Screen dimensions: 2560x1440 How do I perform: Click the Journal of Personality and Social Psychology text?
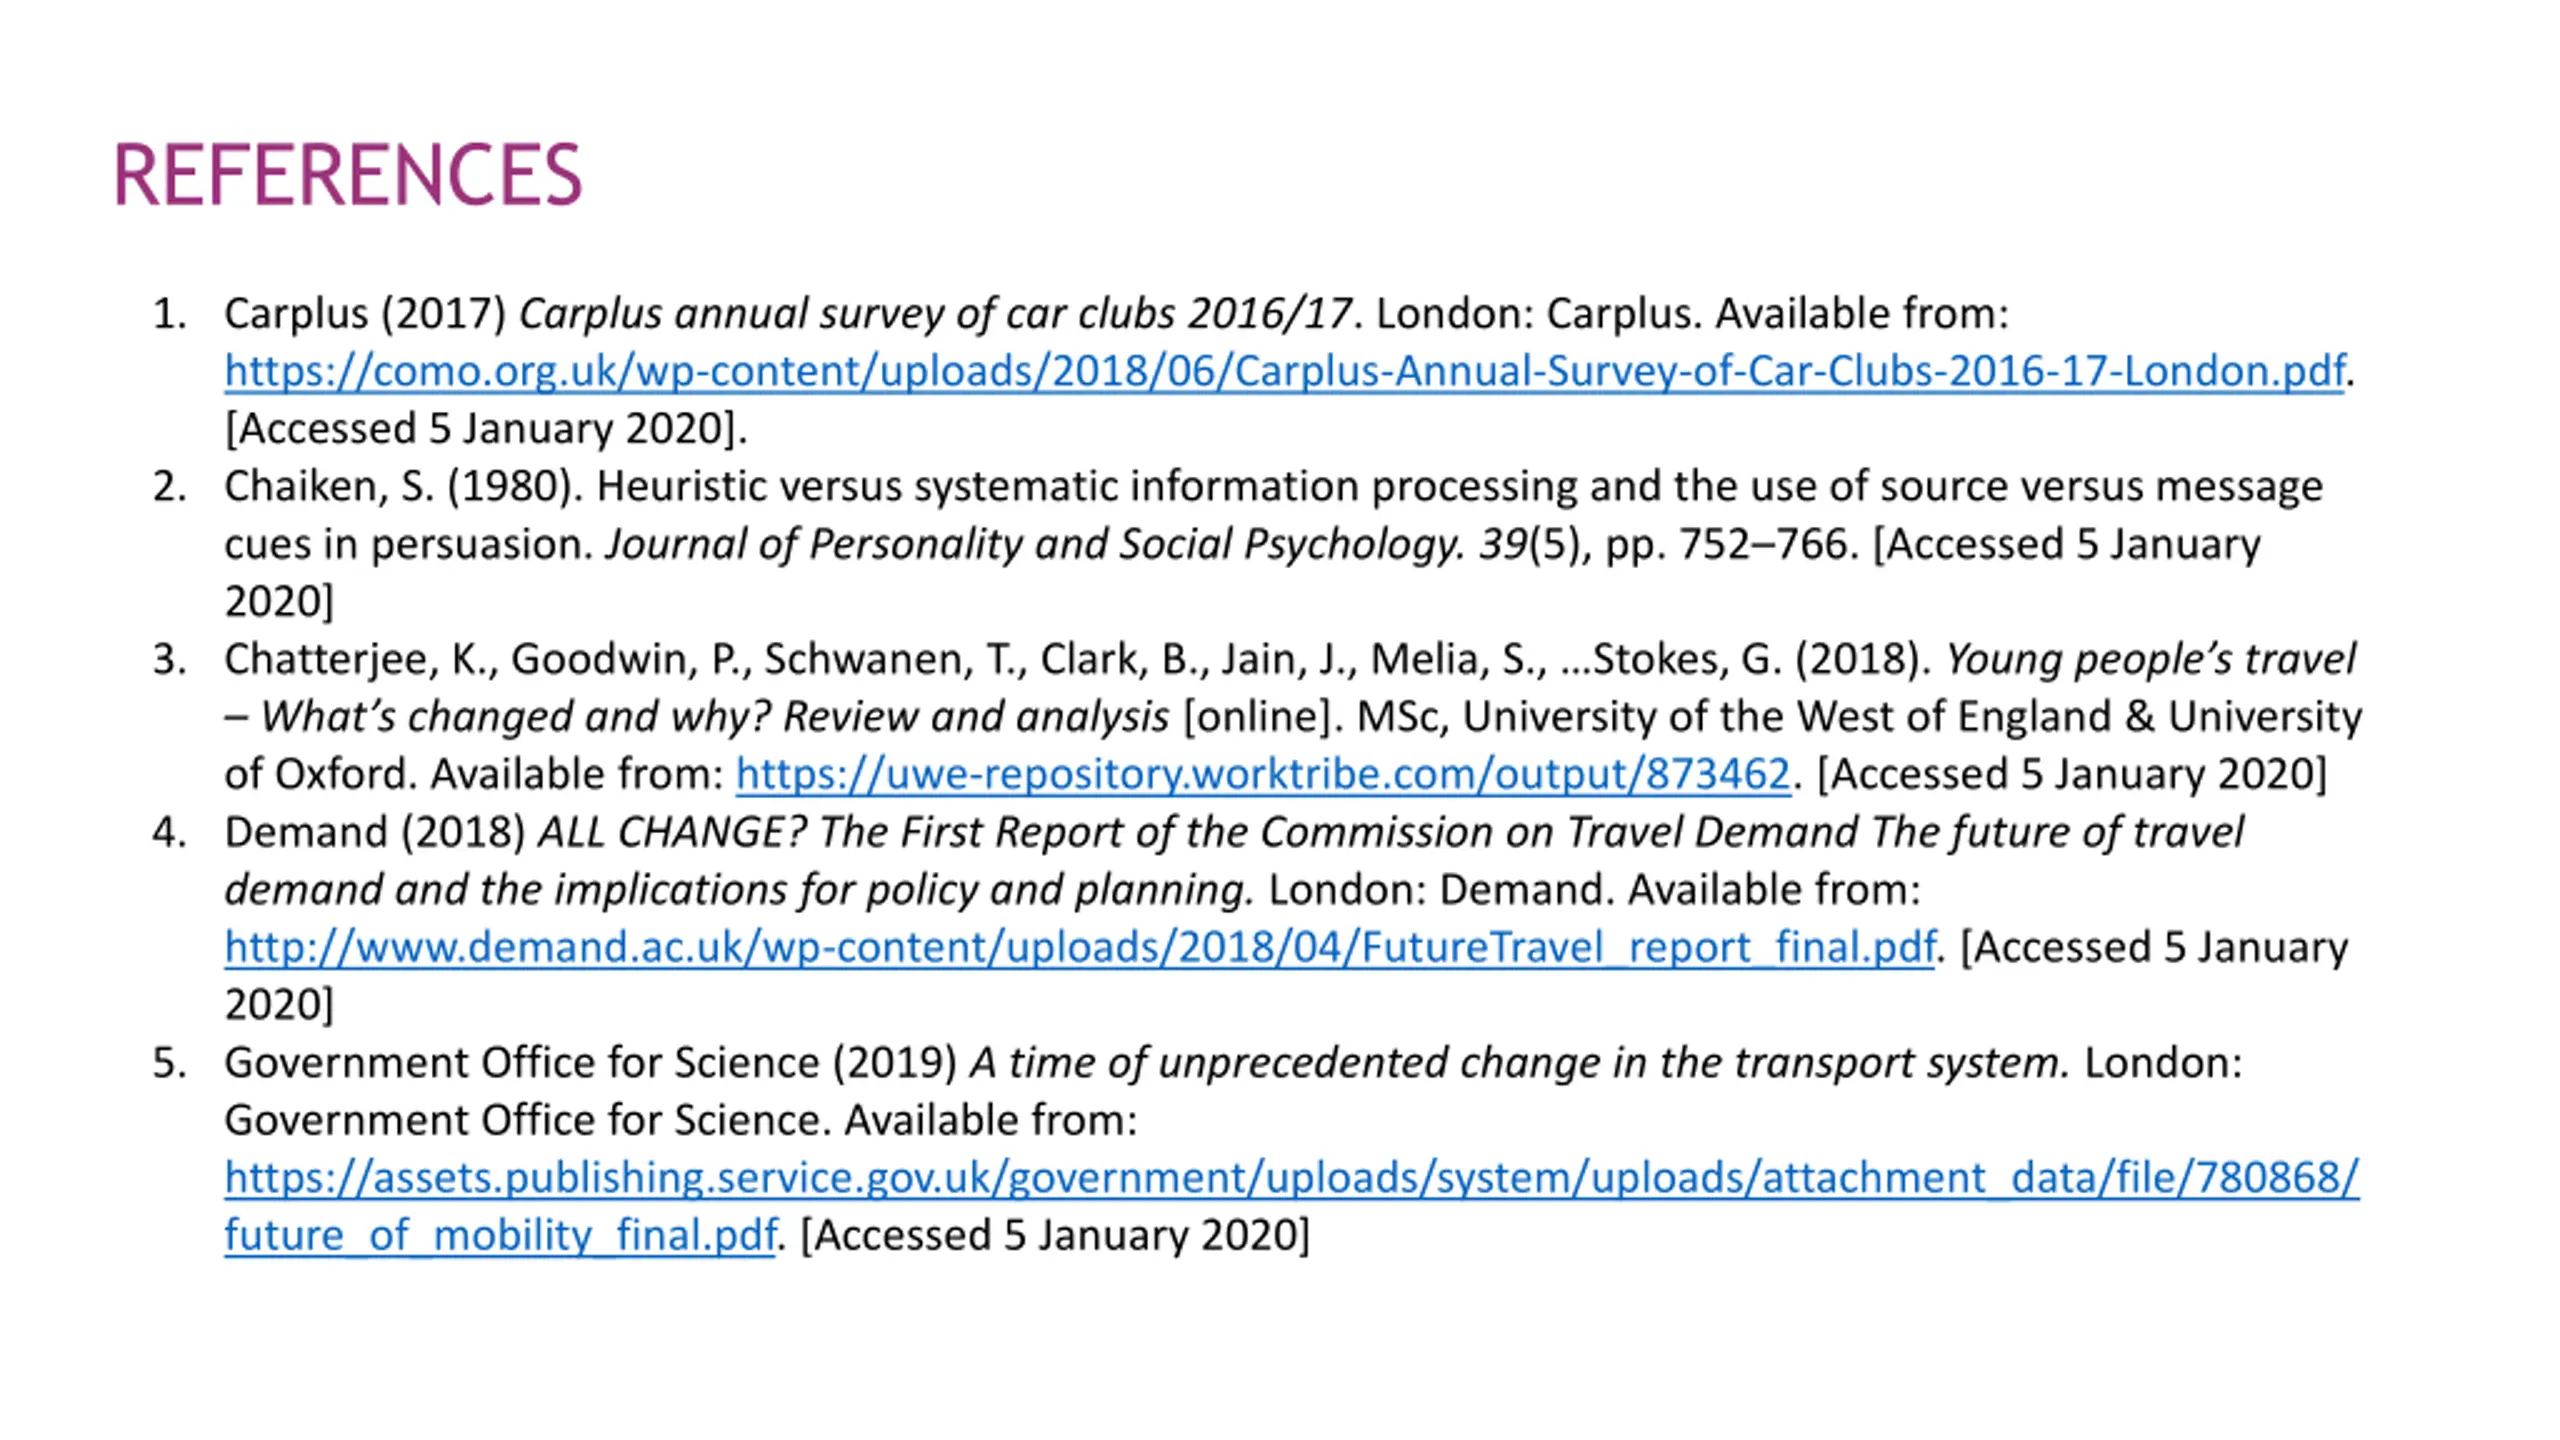tap(1034, 544)
